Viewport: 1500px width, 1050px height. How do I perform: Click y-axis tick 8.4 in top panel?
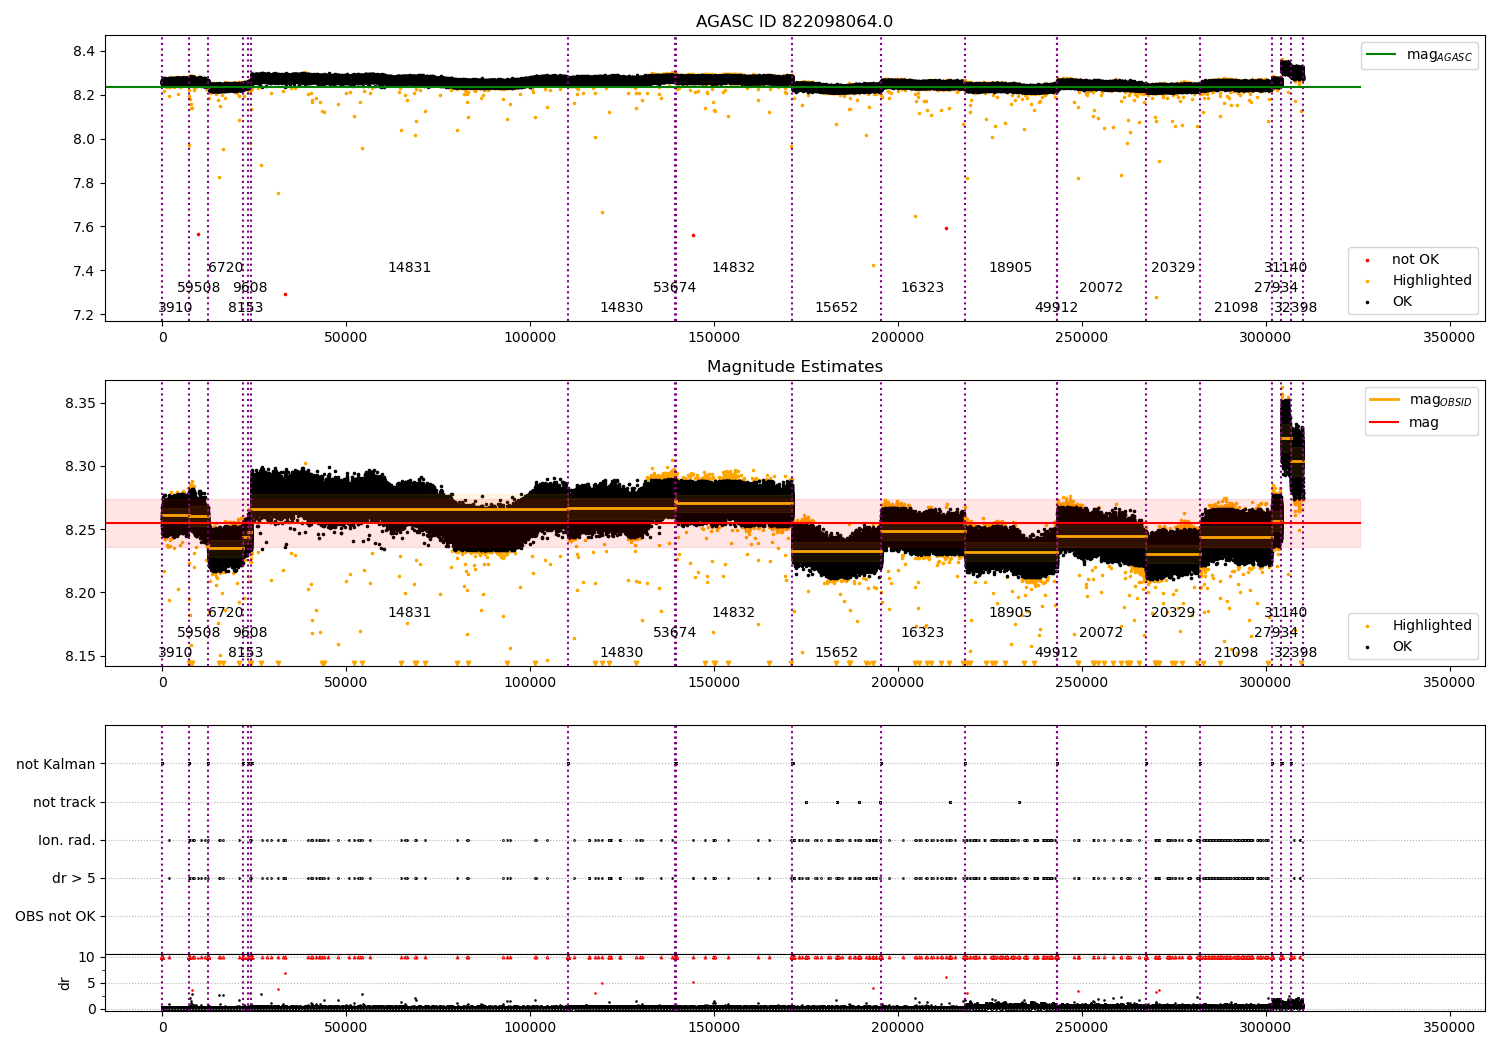tap(84, 52)
